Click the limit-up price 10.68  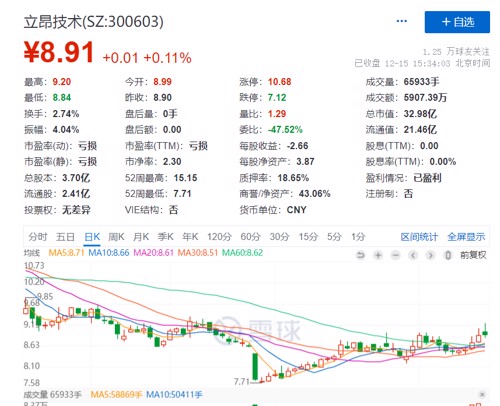[x=280, y=82]
